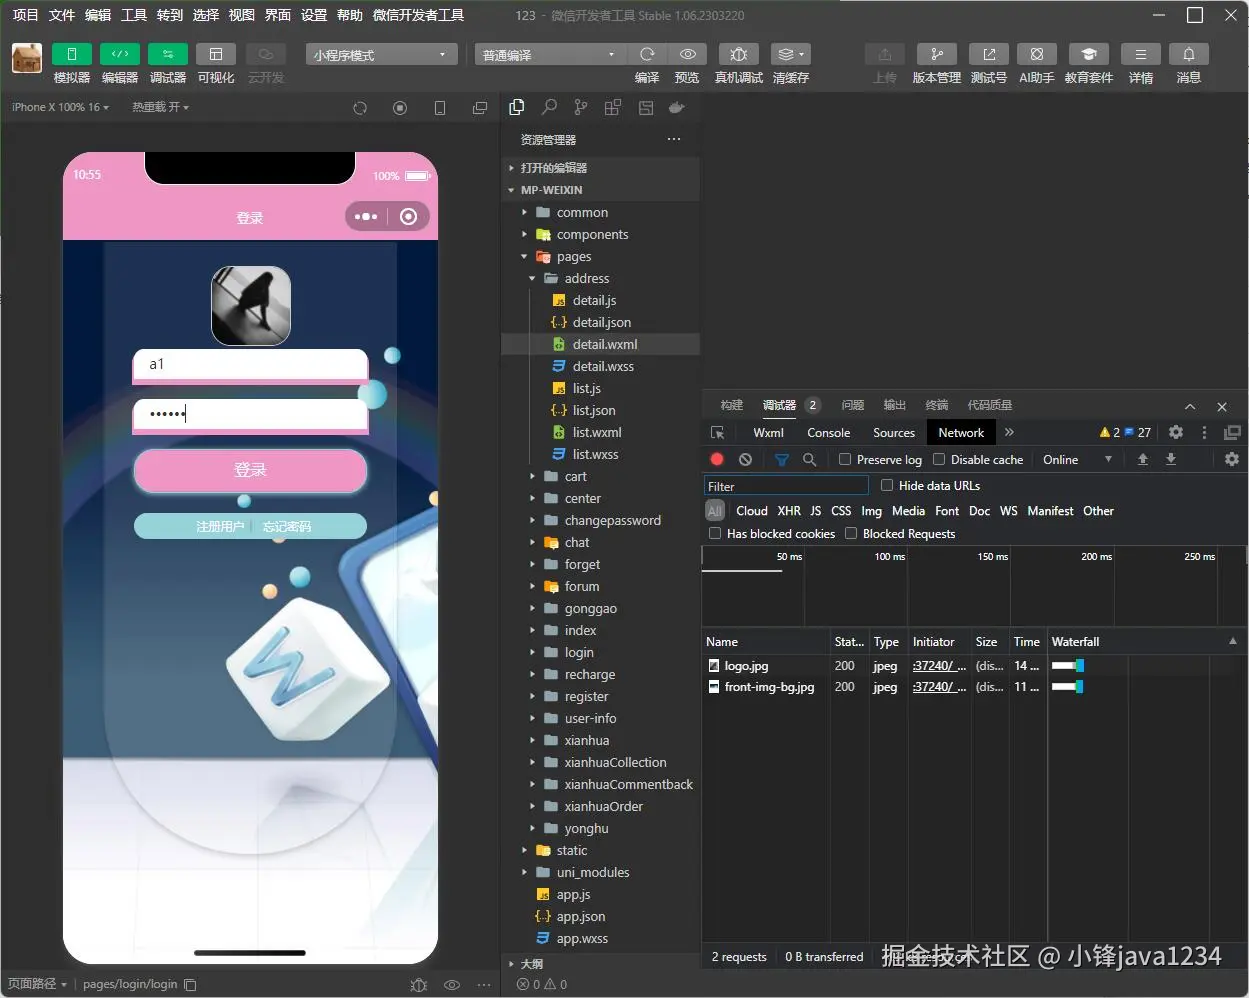Click the network Filter input
This screenshot has height=998, width=1249.
[786, 486]
